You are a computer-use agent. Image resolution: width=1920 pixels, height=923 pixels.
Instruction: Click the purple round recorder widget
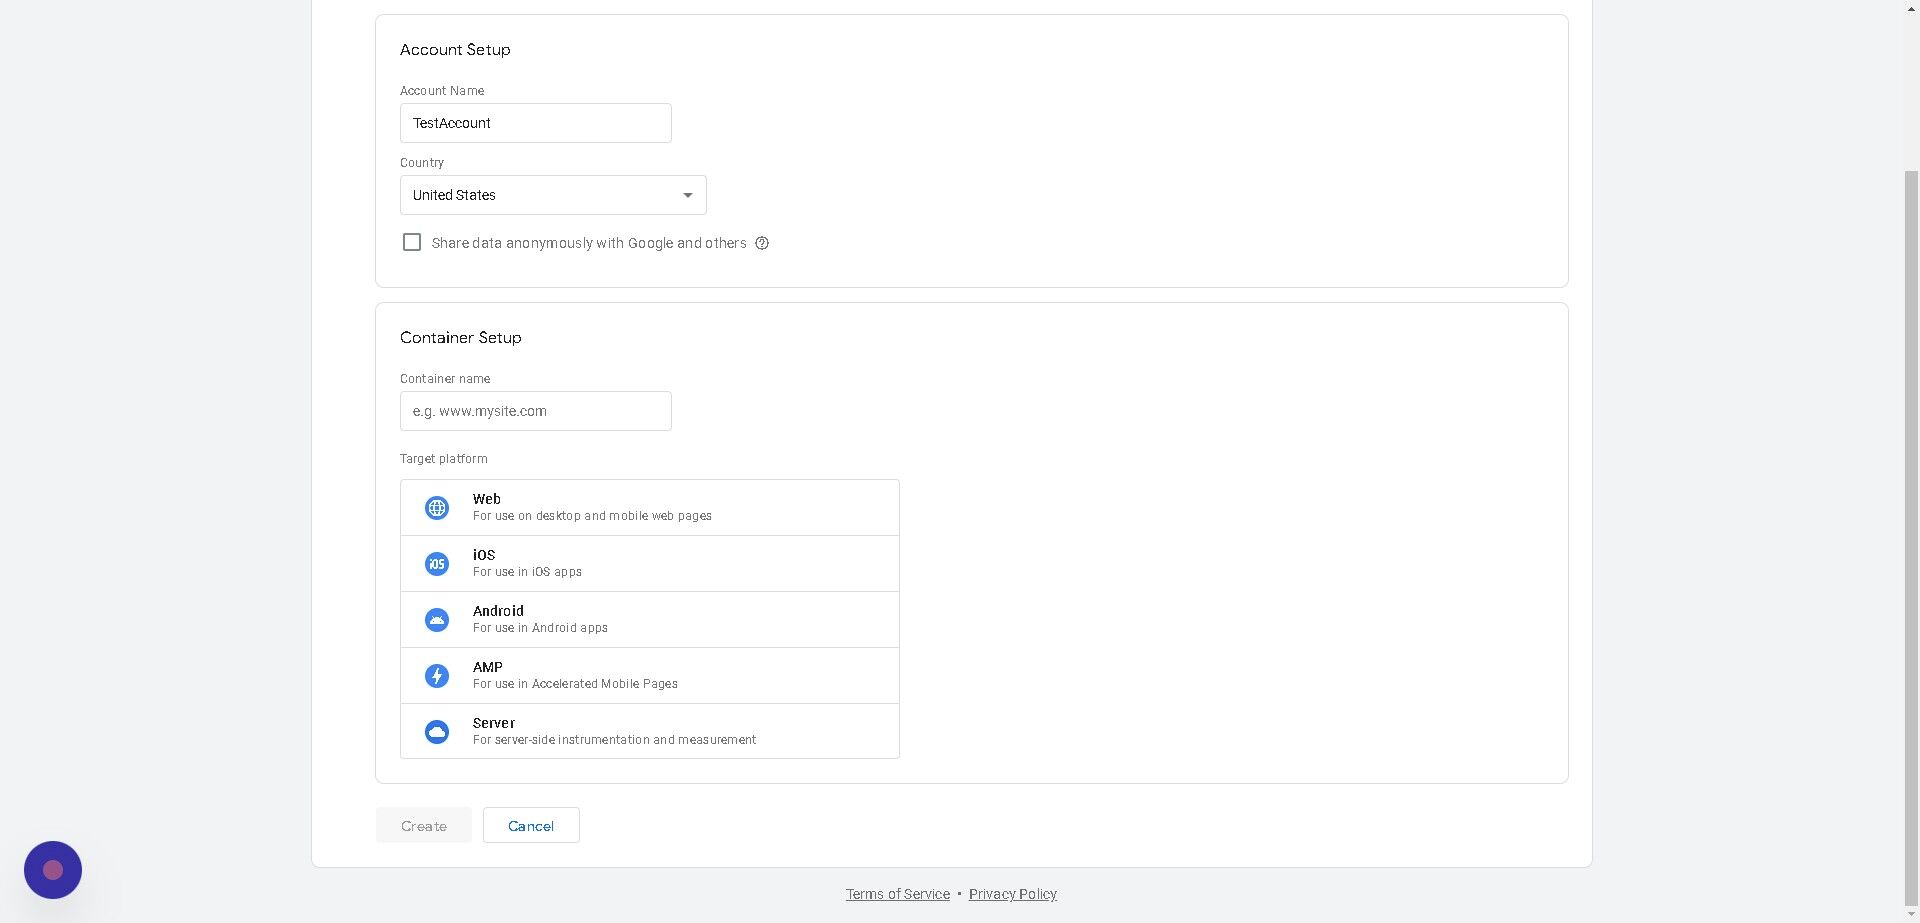point(53,870)
